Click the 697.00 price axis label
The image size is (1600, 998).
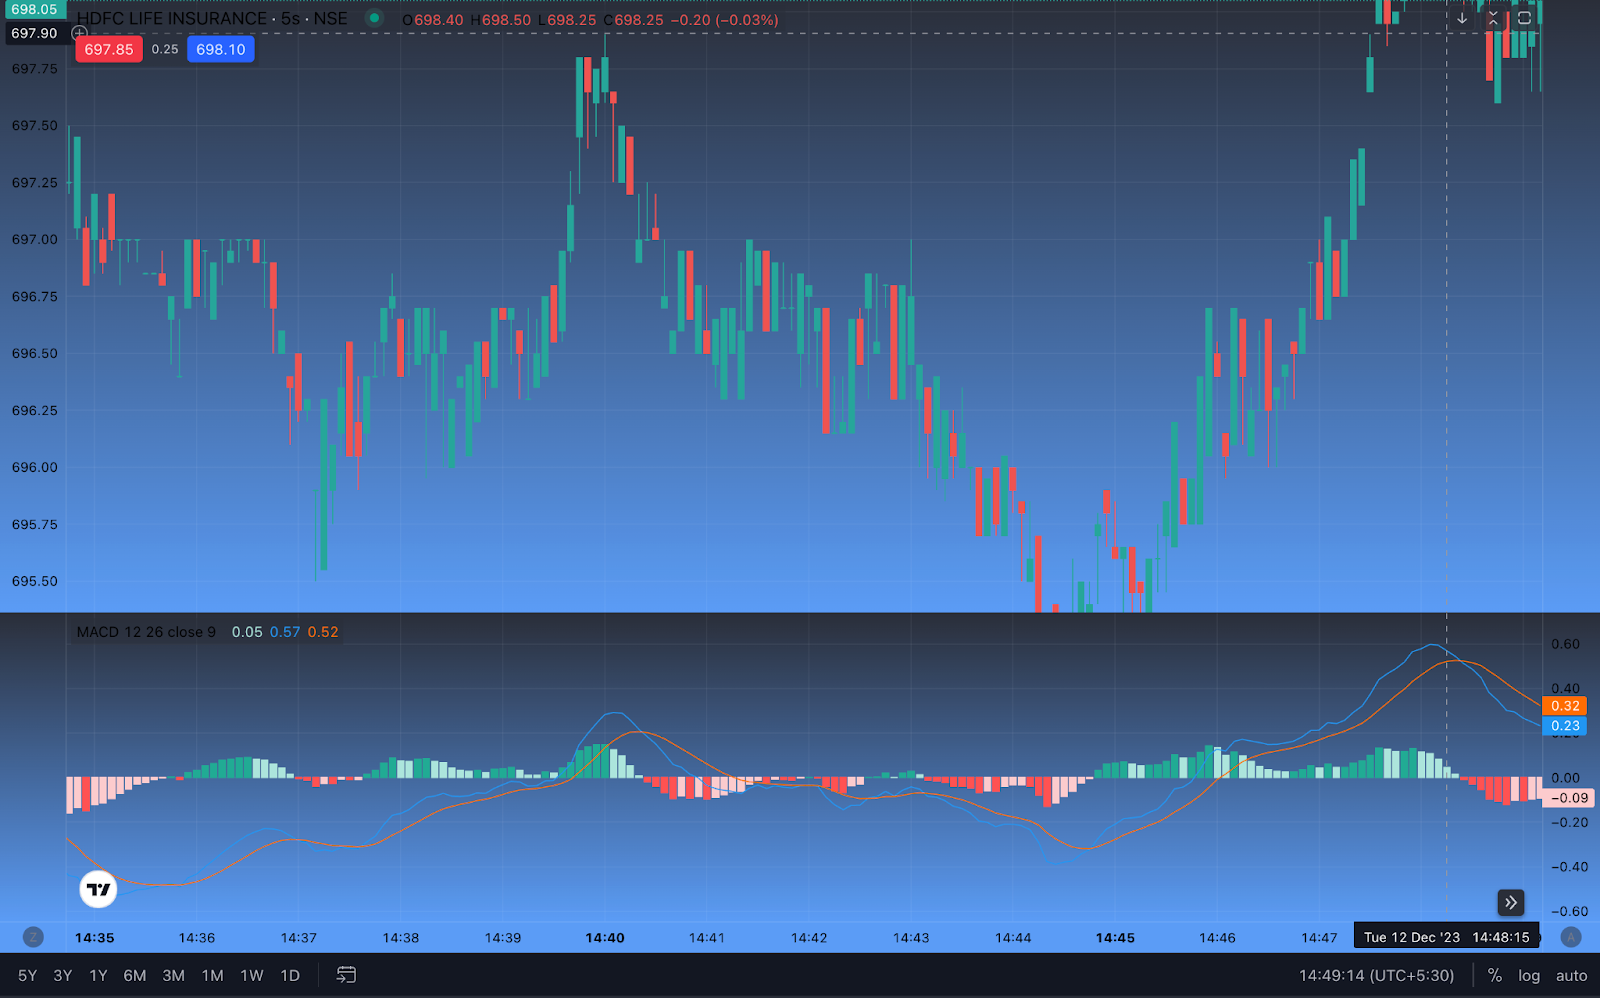pyautogui.click(x=34, y=239)
